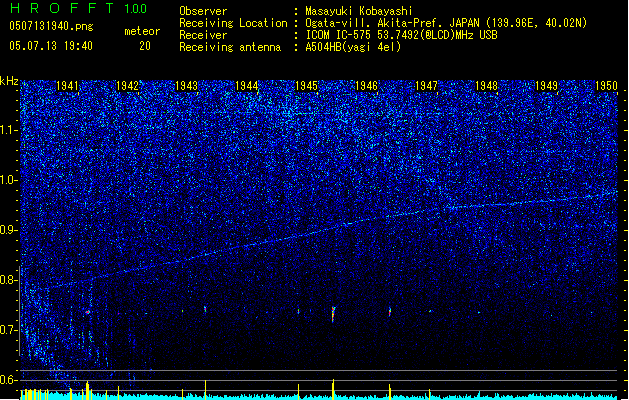Click the kHz axis unit label

(9, 81)
